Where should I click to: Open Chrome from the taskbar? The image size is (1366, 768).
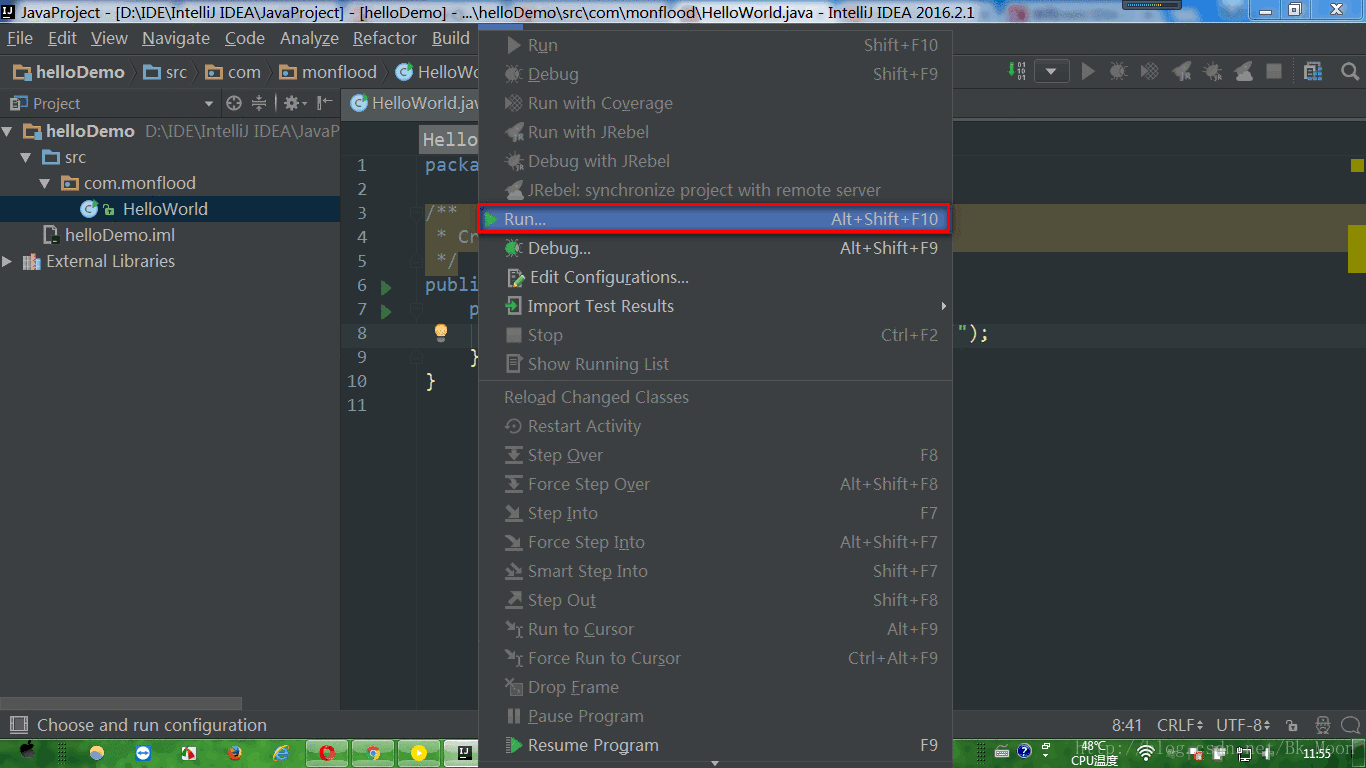tap(372, 753)
